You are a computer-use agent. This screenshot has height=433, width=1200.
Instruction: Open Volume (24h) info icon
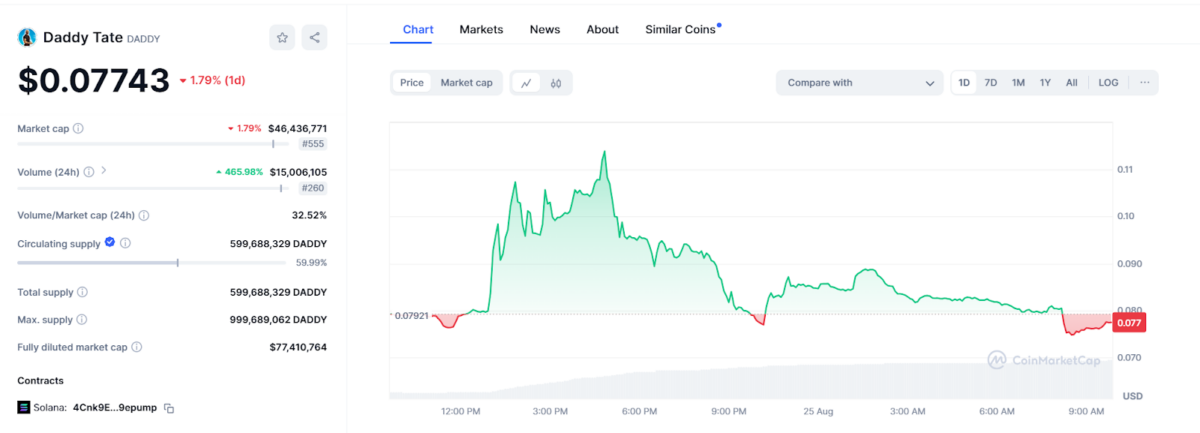(x=89, y=172)
